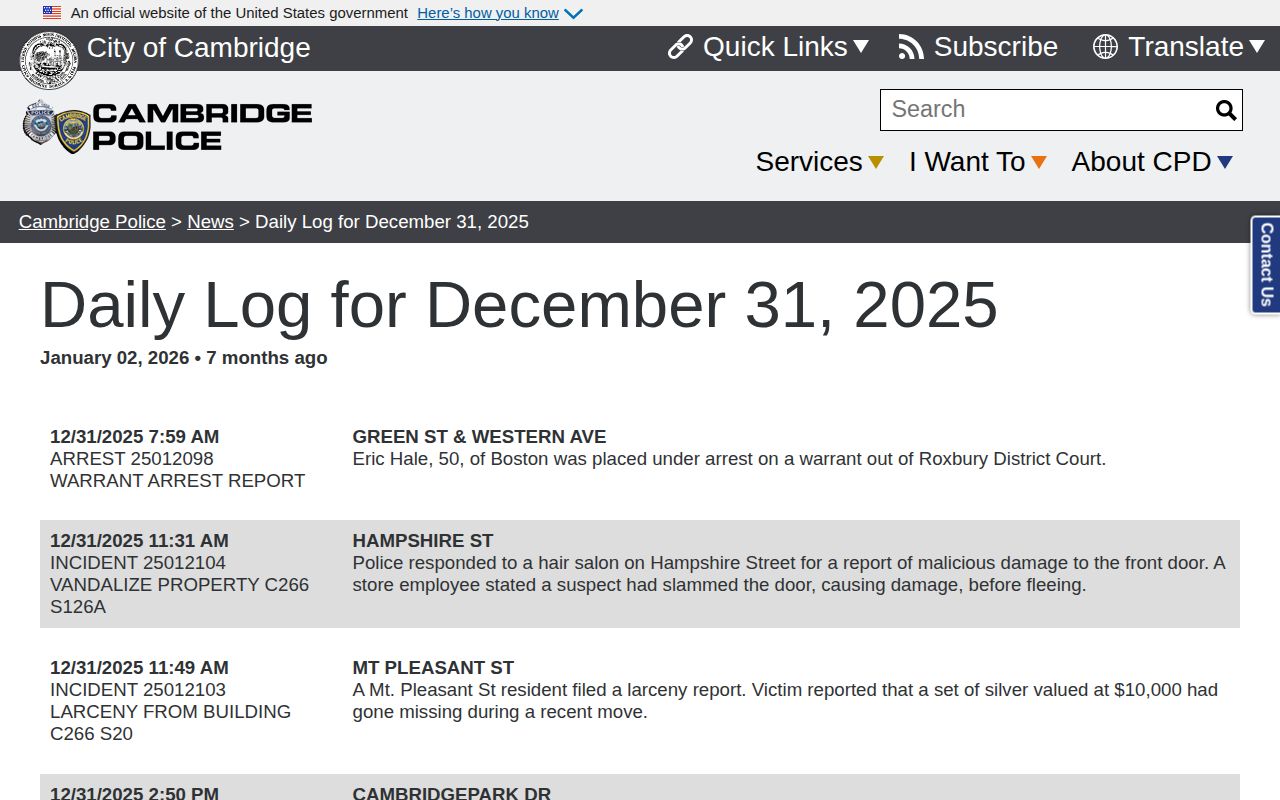This screenshot has height=800, width=1280.
Task: Click 'LARCENY FROM BUILDING C266 S20' text
Action: coord(171,723)
